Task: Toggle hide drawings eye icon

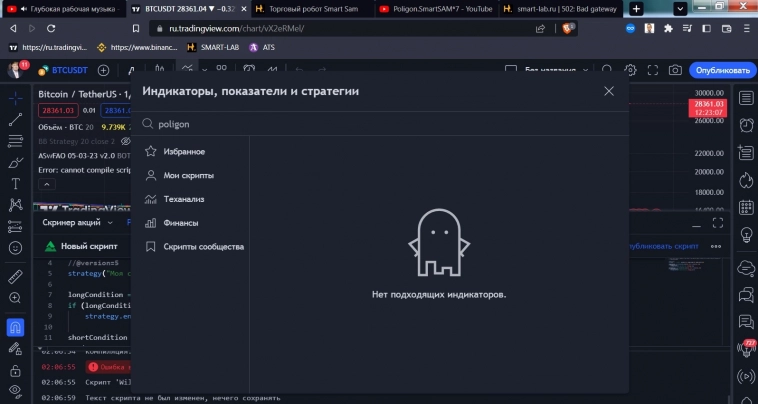Action: 16,391
